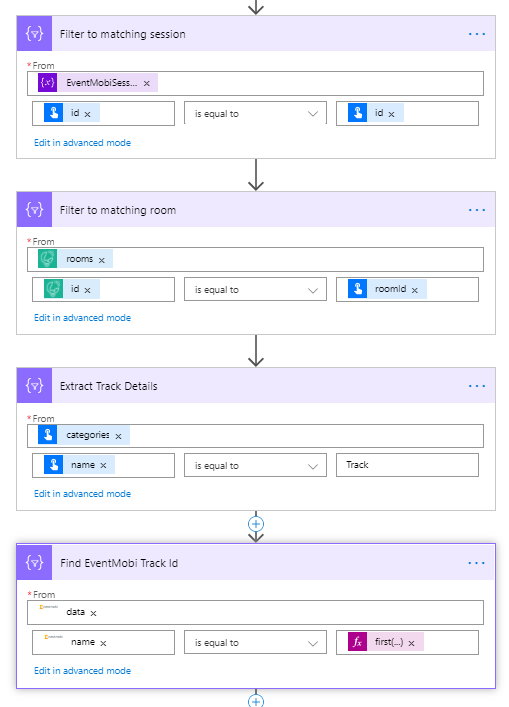The image size is (509, 707).
Task: Remove the rooms token from the From field
Action: click(x=101, y=260)
